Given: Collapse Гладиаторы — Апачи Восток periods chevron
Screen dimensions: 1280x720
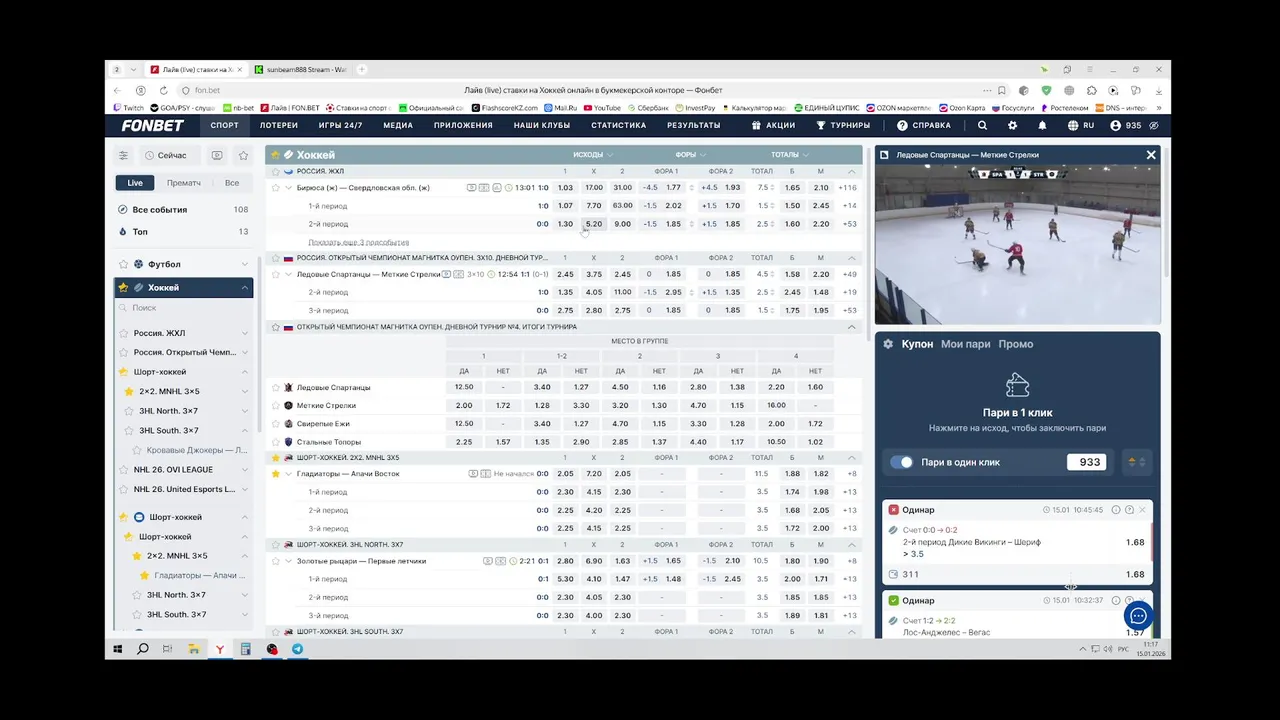Looking at the screenshot, I should point(289,473).
